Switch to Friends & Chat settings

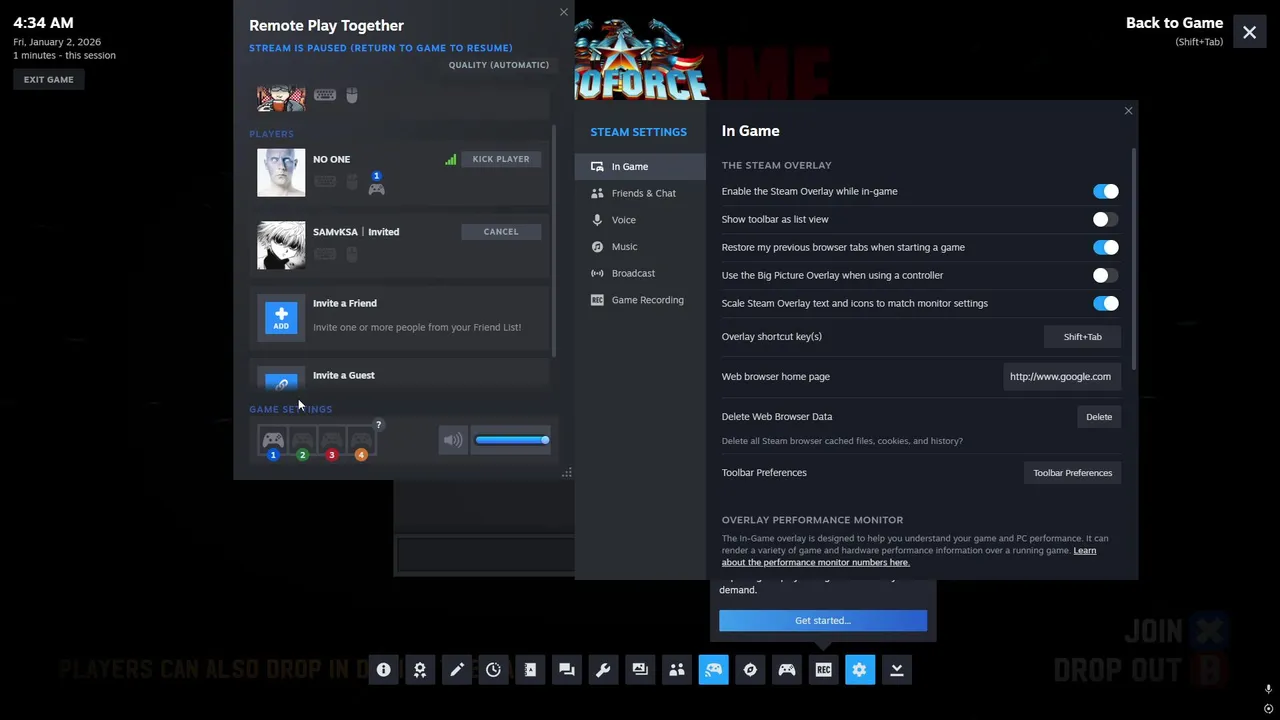[640, 193]
